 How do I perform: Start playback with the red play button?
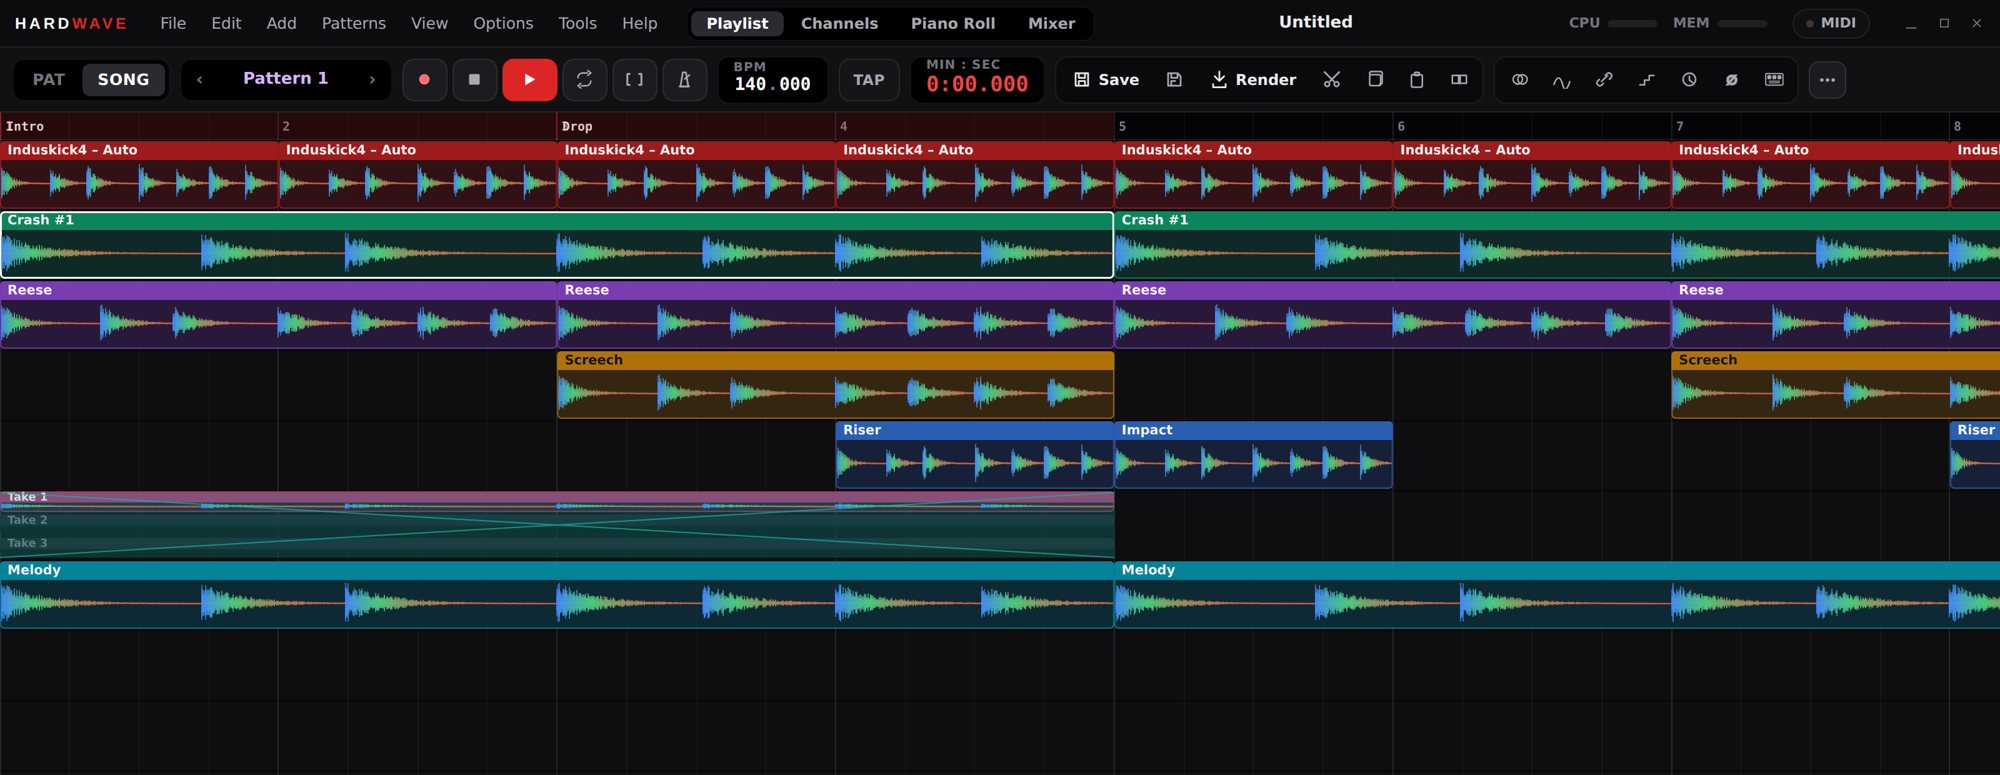click(x=529, y=80)
